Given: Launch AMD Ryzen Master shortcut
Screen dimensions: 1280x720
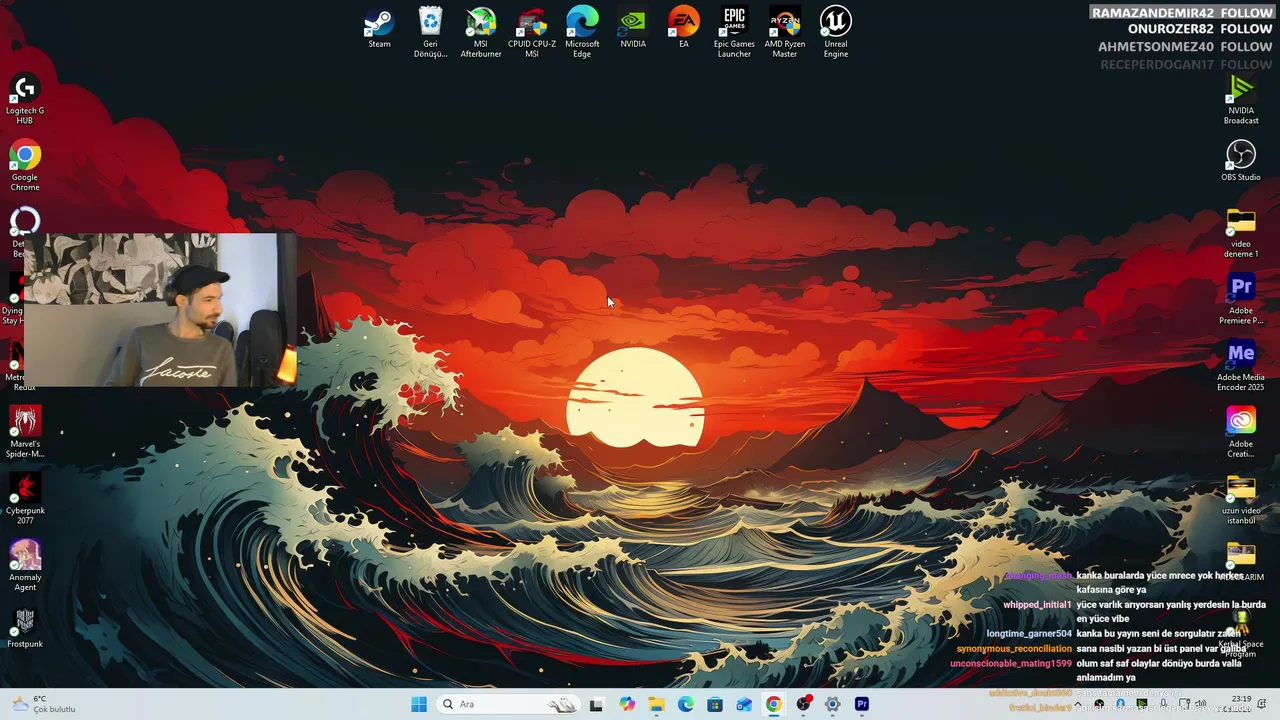Looking at the screenshot, I should click(785, 32).
